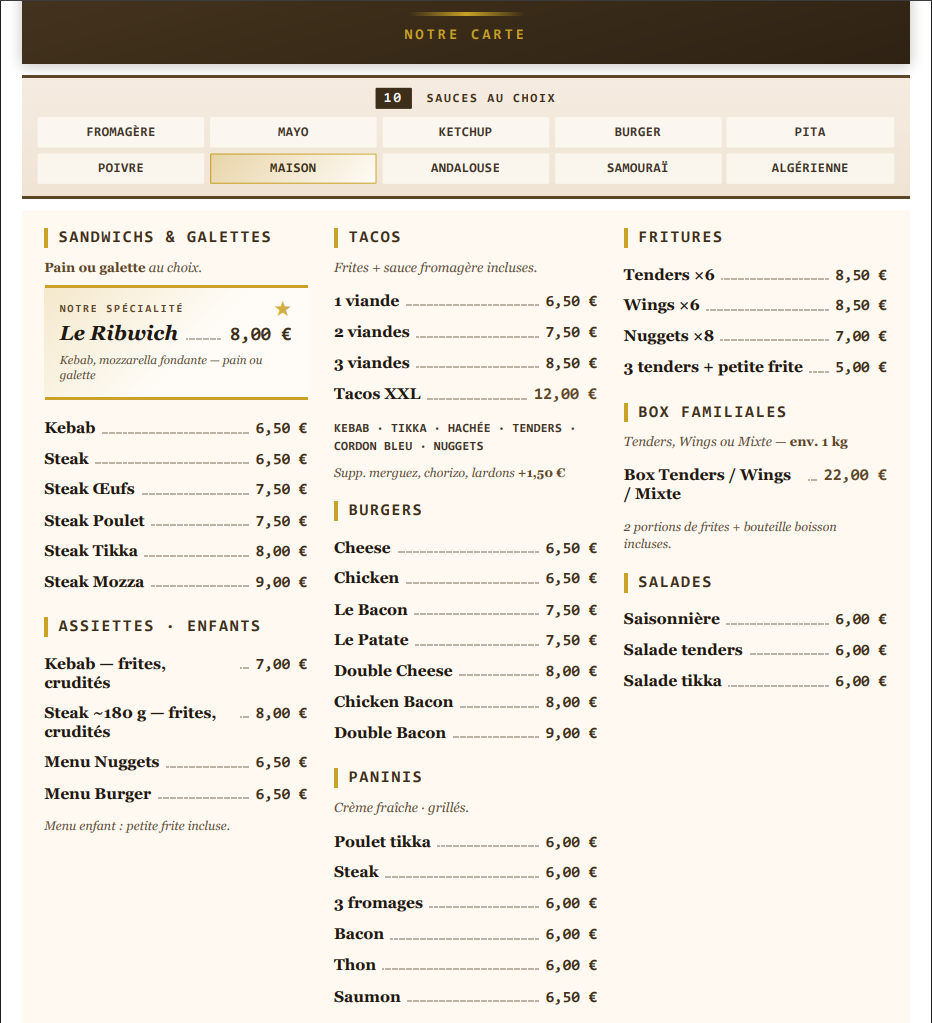Select the 'Double Cheese' burger
The height and width of the screenshot is (1023, 932).
[x=466, y=671]
